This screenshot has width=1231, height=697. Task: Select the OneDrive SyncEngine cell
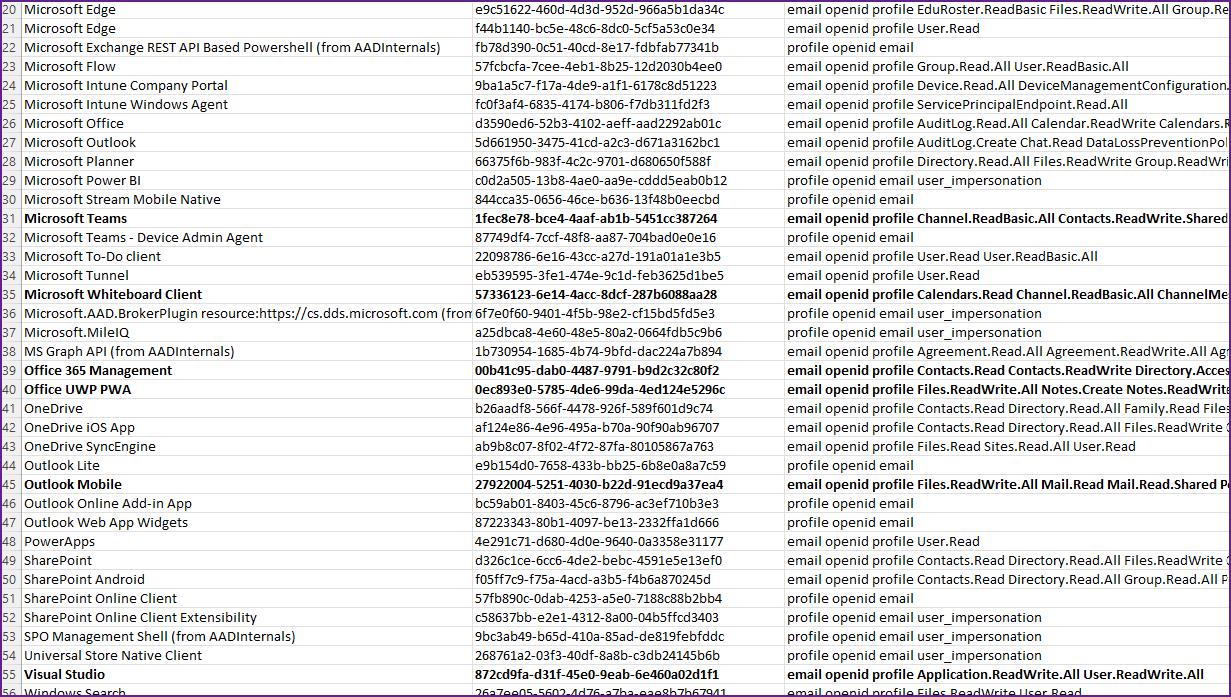(247, 447)
